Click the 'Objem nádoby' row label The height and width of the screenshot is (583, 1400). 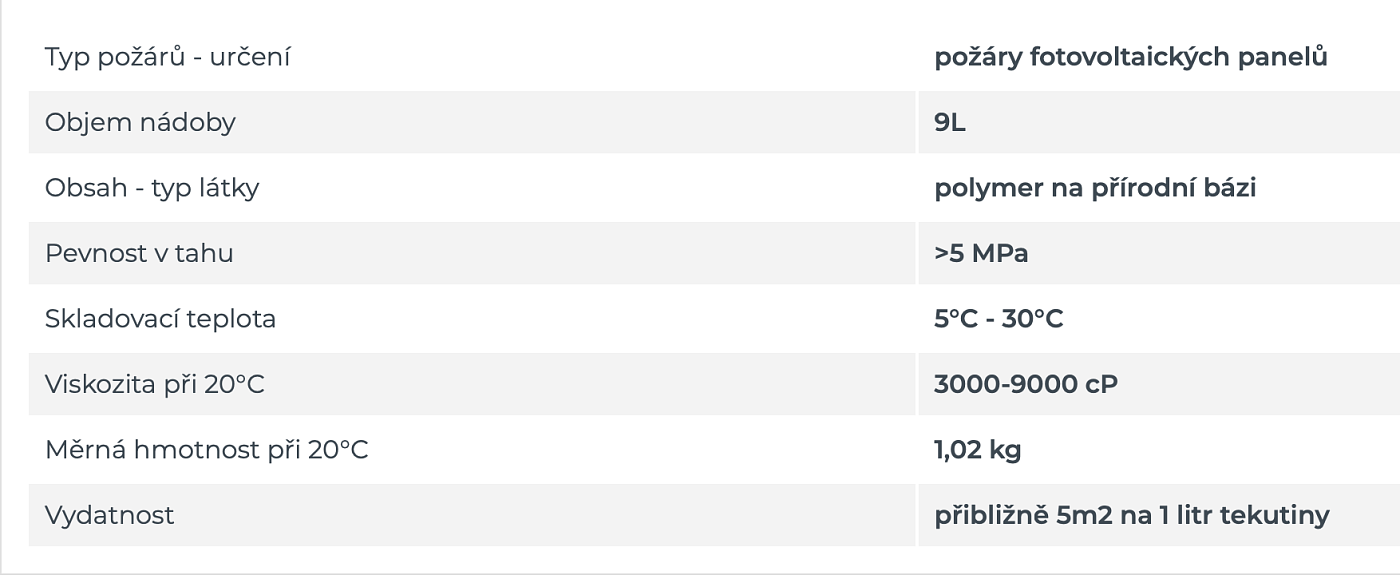(140, 123)
